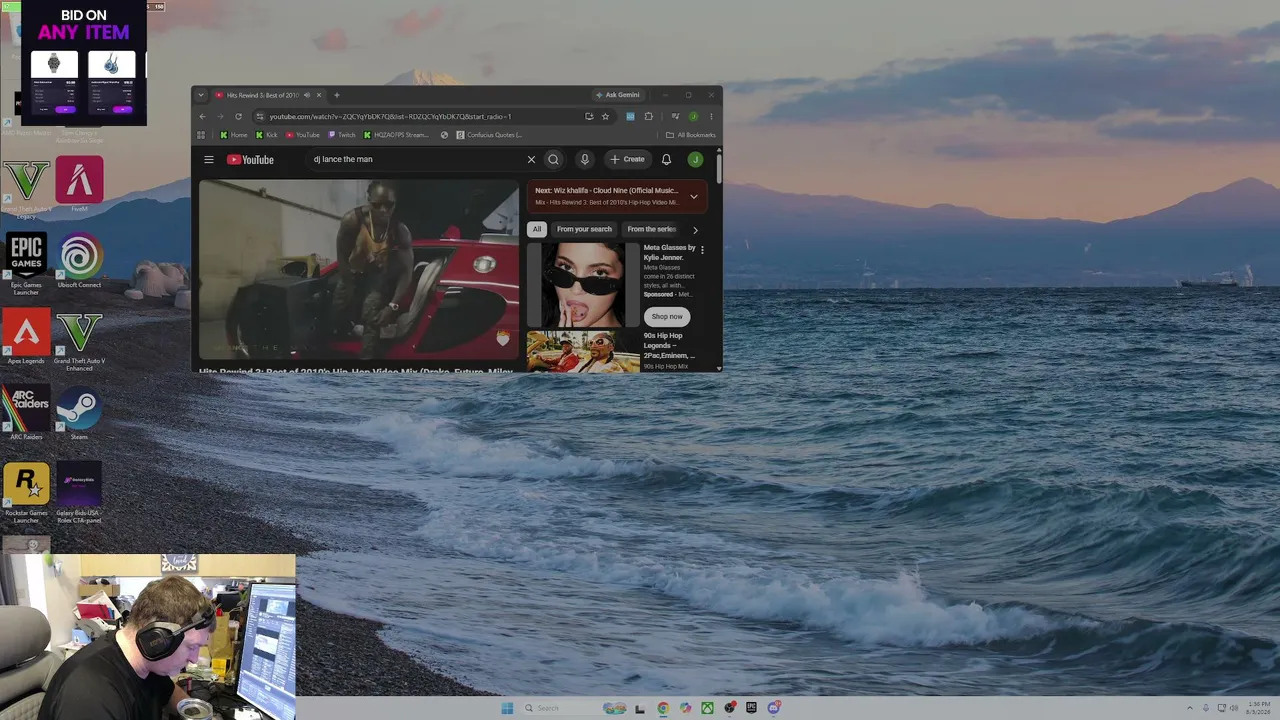Show hidden system tray icons
The width and height of the screenshot is (1280, 720).
click(1189, 708)
